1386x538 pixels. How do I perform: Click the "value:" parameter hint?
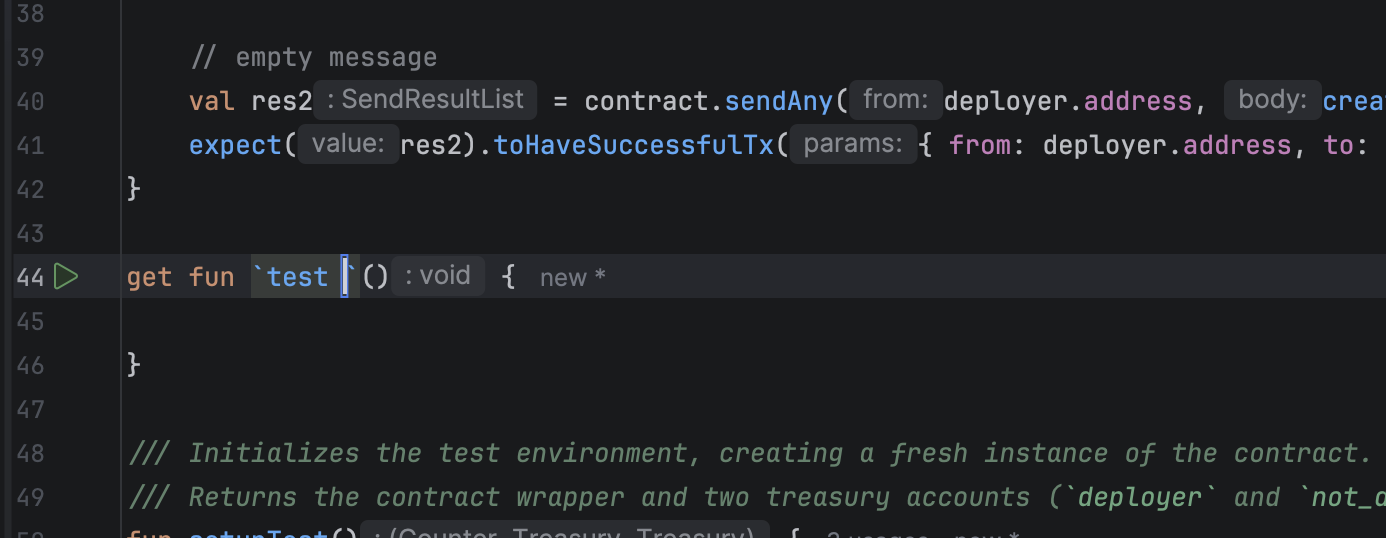348,145
